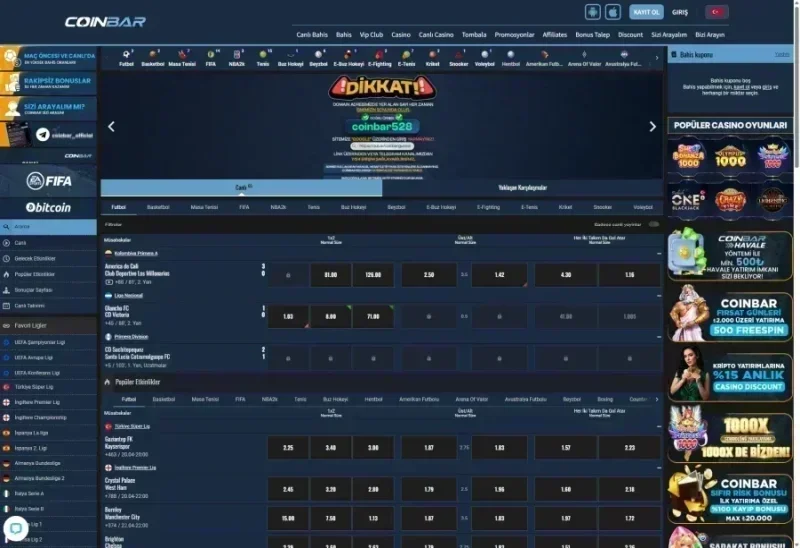Open the One Blackjack casino game thumbnail
The image size is (800, 548).
point(688,200)
